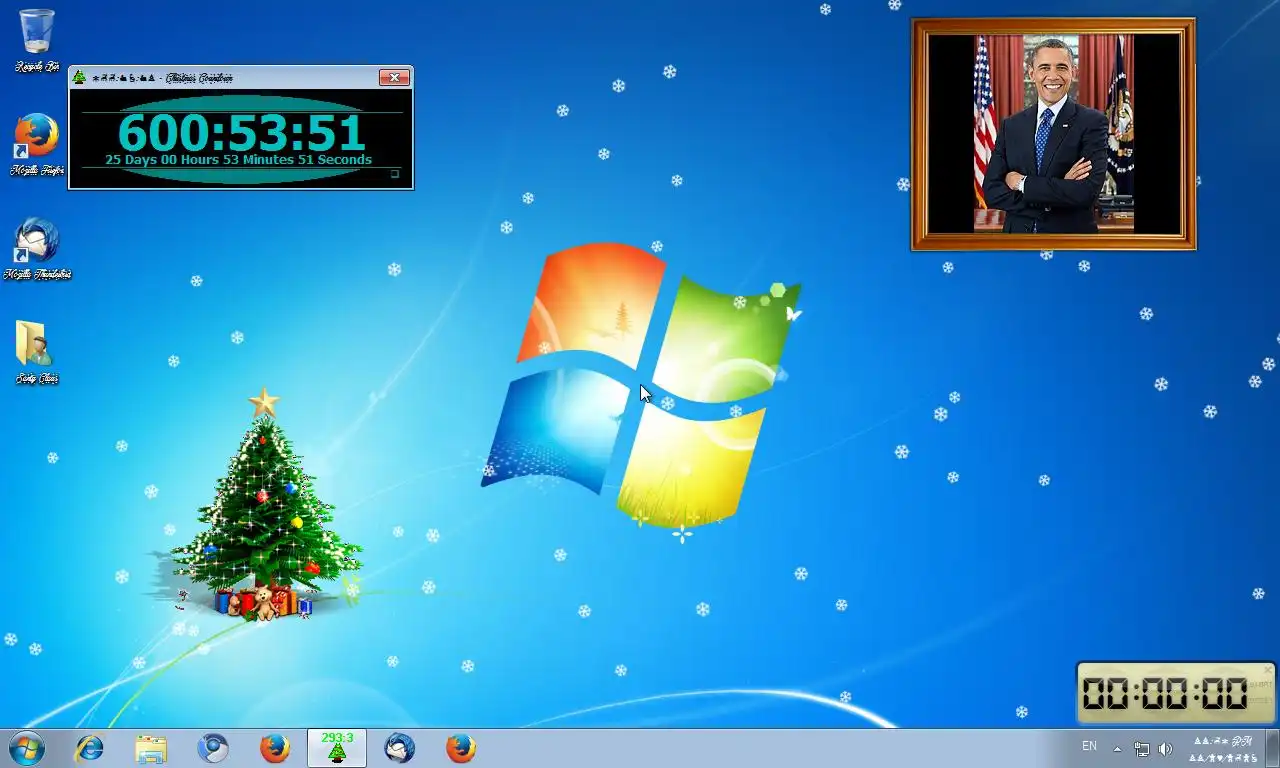Click the decorated Christmas tree desktop gadget

coord(265,505)
